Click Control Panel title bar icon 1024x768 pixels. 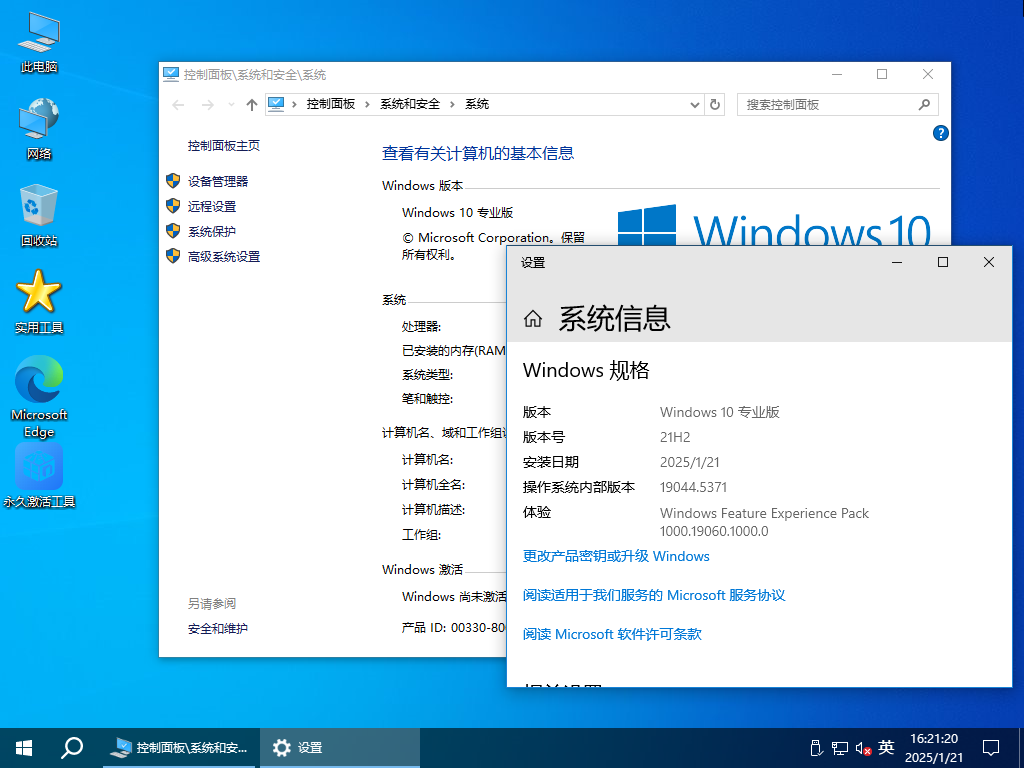(170, 74)
